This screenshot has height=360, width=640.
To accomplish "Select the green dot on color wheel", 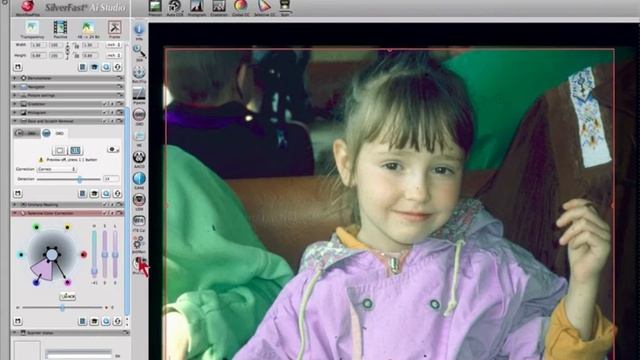I will pos(36,227).
